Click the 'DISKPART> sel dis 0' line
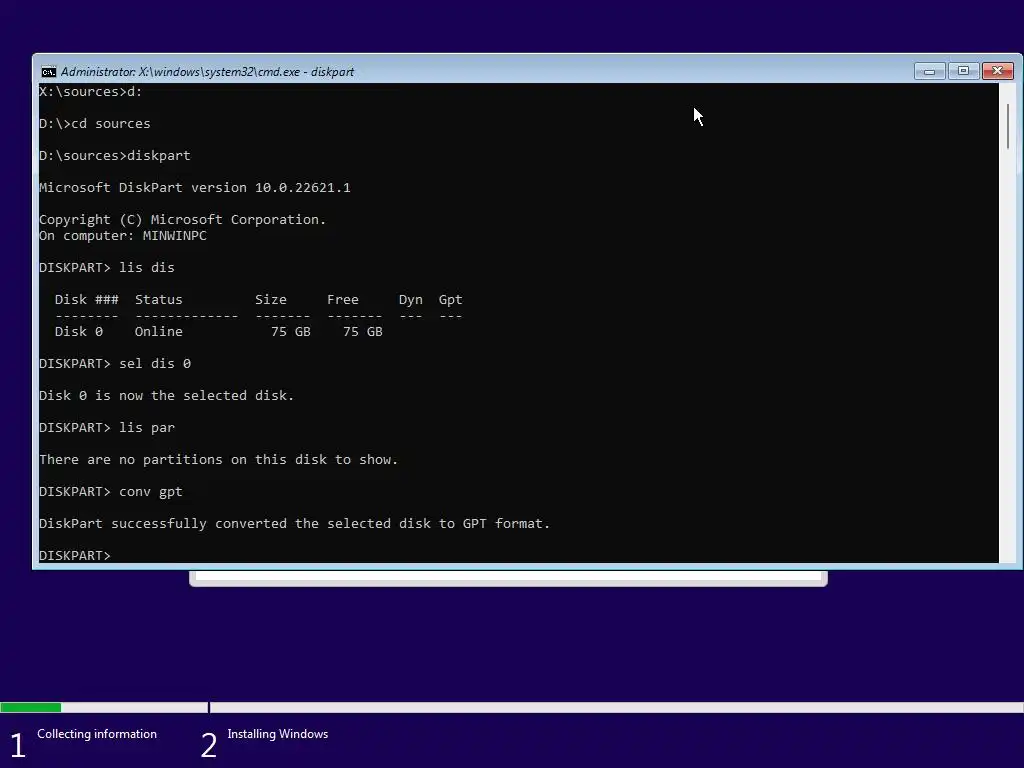The height and width of the screenshot is (768, 1024). [115, 364]
